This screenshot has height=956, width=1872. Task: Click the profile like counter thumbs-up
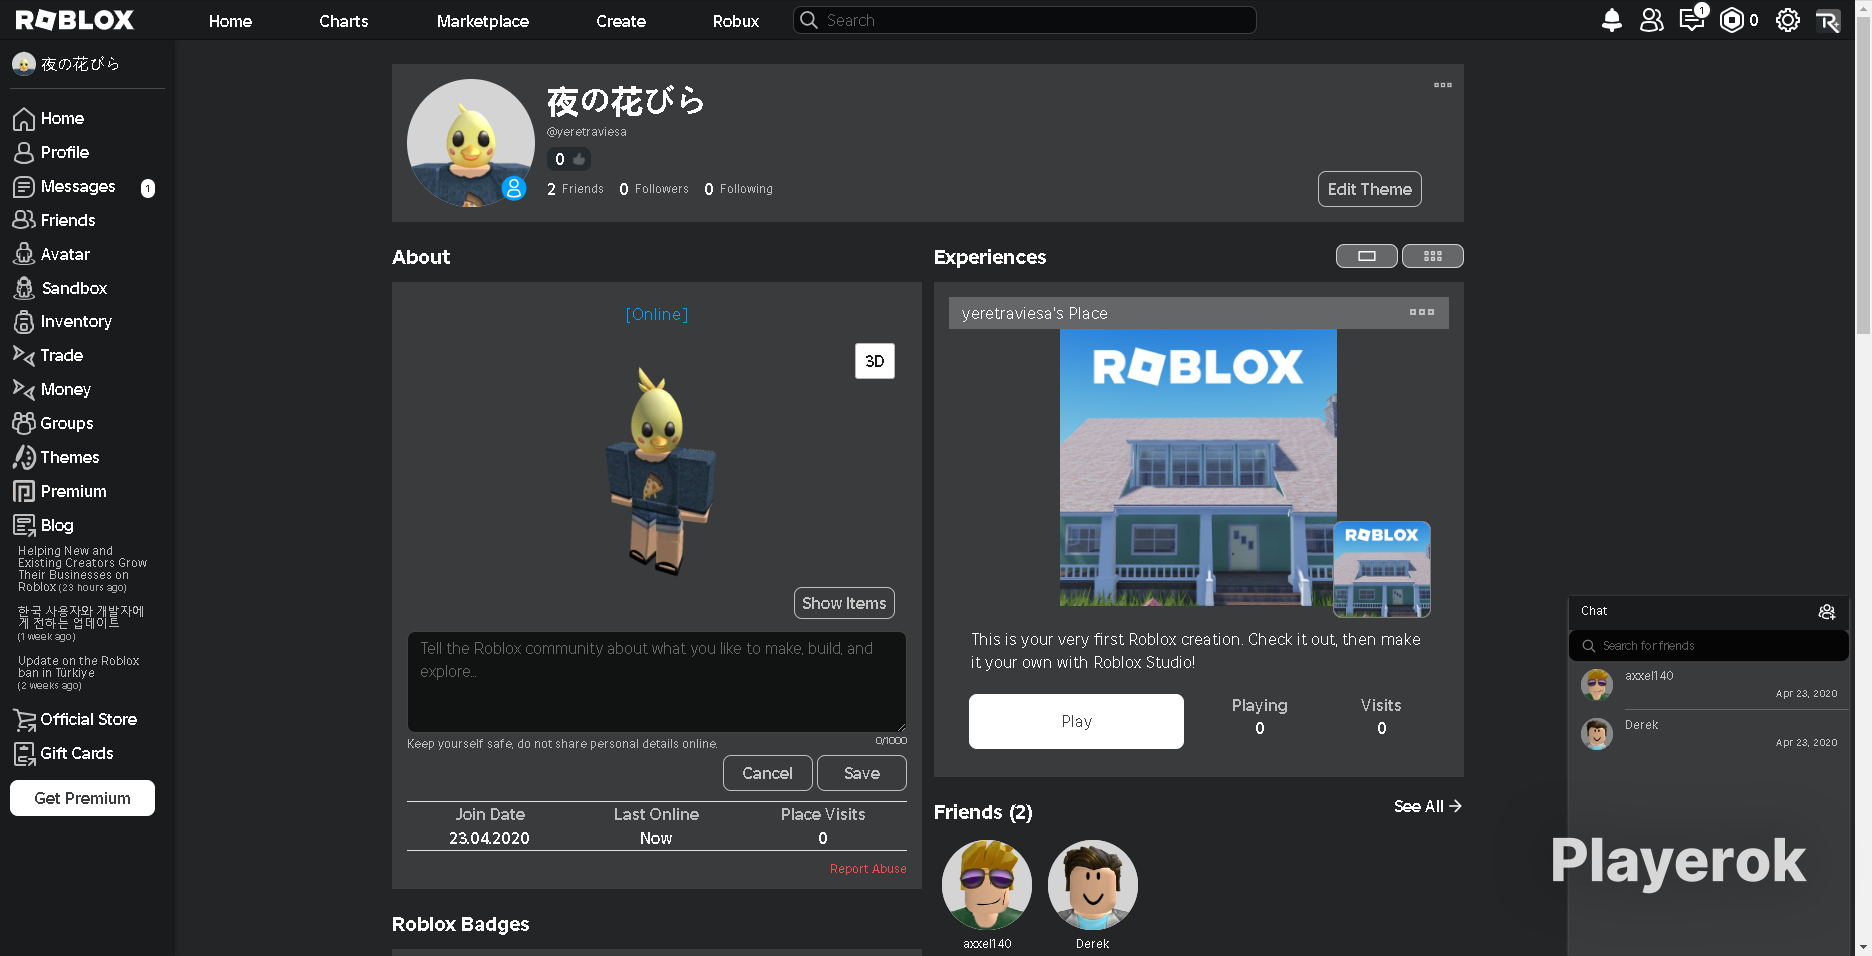tap(579, 159)
